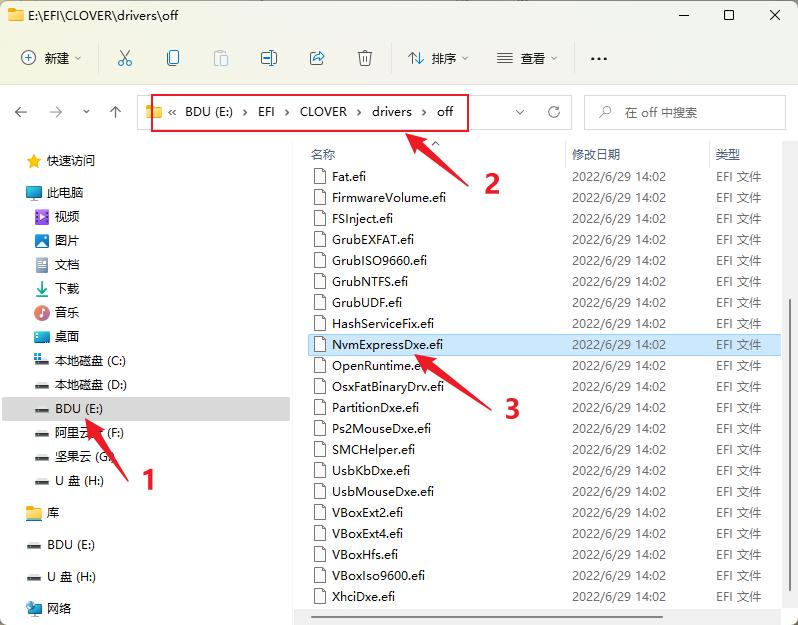Open the three-dot more options menu
The width and height of the screenshot is (798, 625).
599,58
